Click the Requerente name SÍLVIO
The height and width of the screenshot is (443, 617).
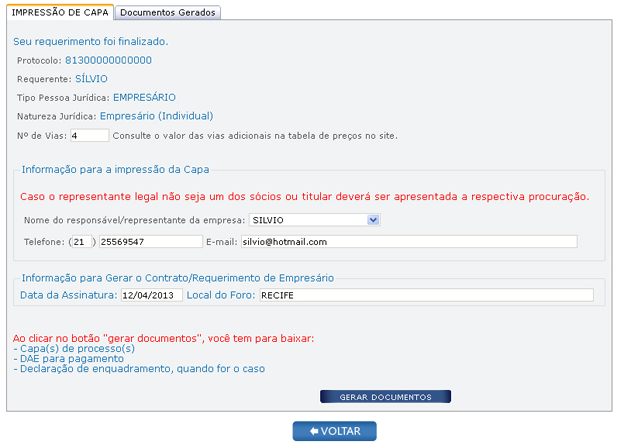click(91, 78)
